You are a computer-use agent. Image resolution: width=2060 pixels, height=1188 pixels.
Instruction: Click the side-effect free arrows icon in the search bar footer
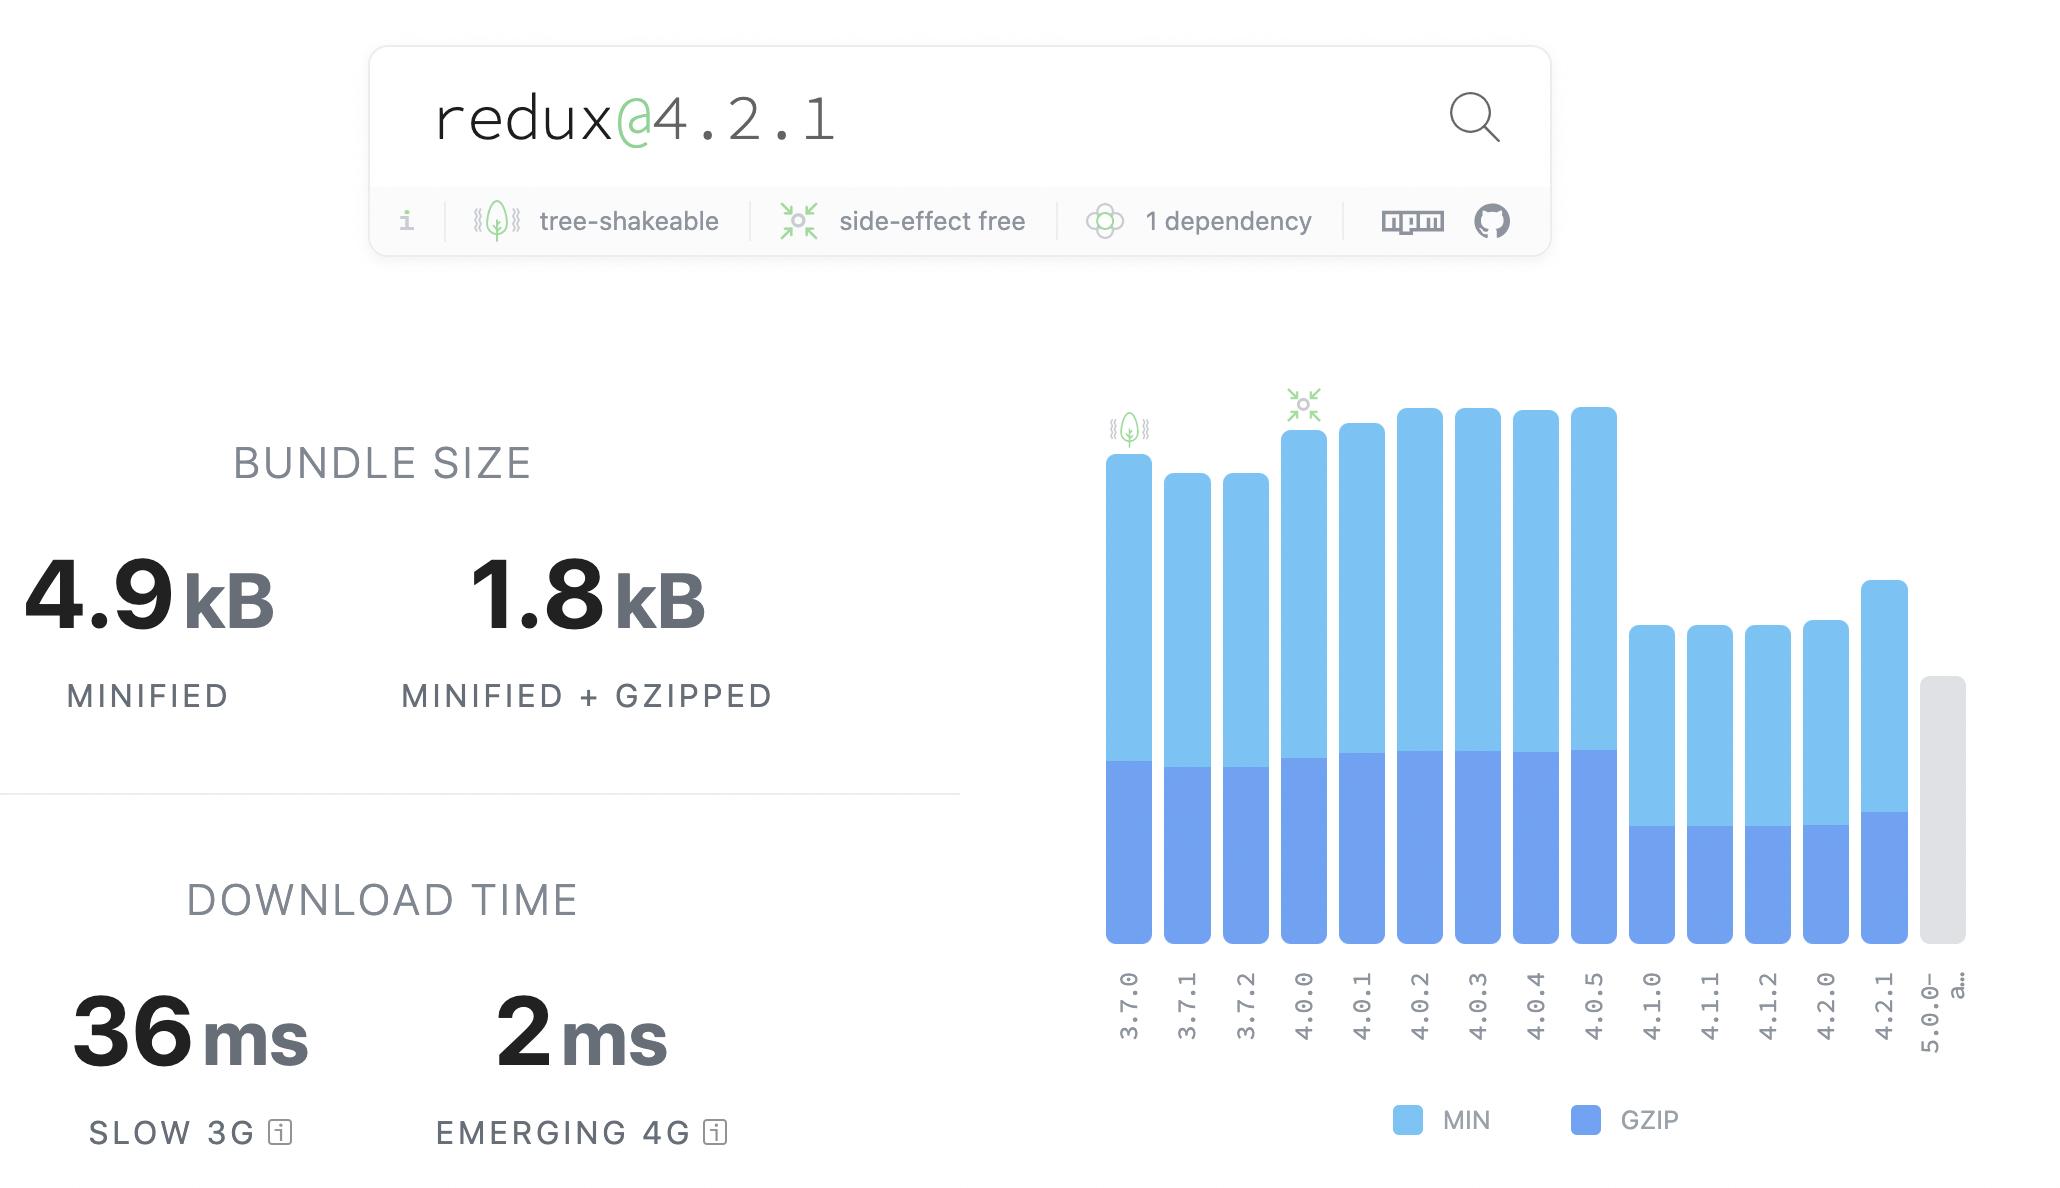coord(799,221)
